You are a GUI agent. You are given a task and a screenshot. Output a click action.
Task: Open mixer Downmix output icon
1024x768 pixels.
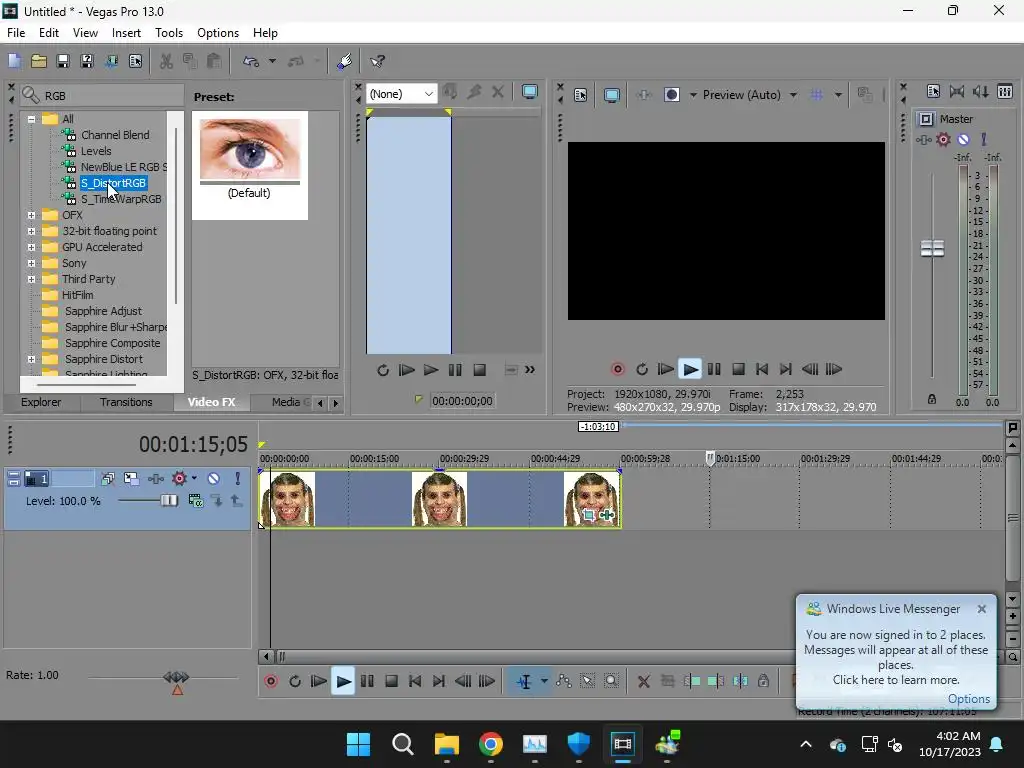[x=957, y=92]
